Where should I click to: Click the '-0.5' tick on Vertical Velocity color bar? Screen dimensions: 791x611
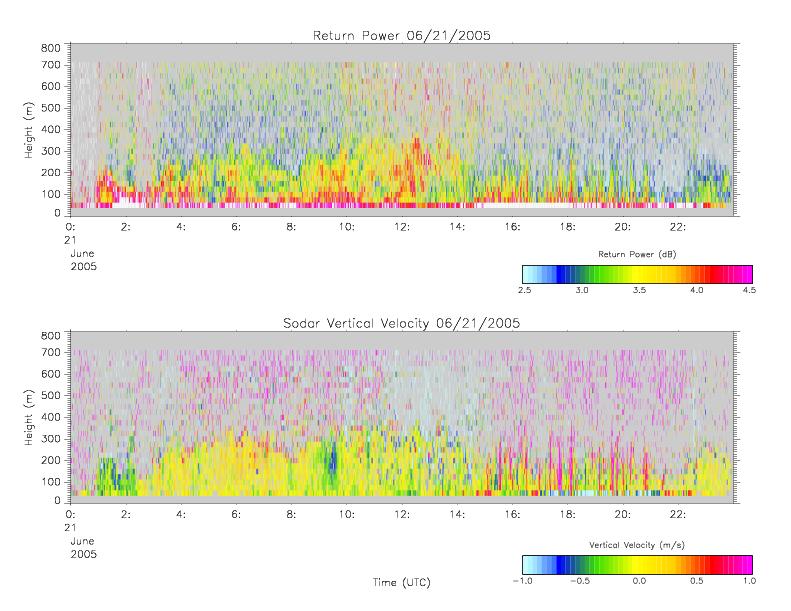[x=580, y=581]
